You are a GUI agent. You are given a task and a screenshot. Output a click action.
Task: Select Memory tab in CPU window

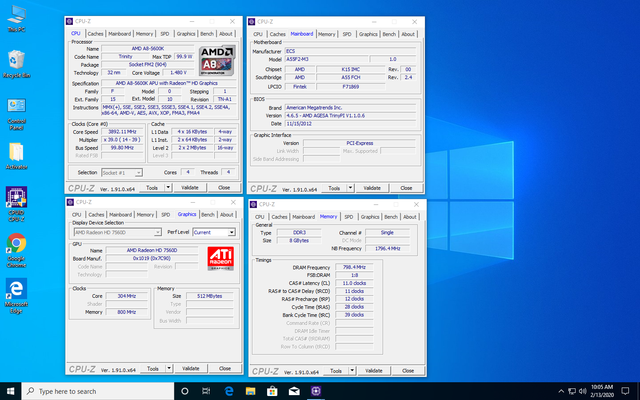(144, 34)
